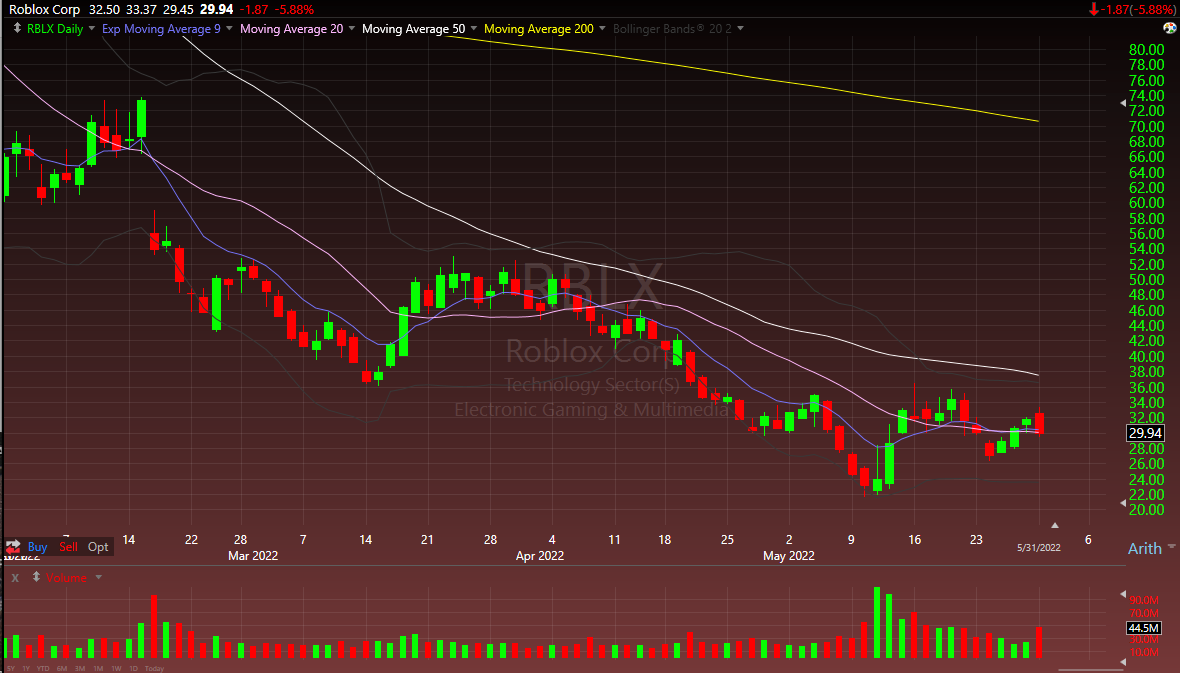1180x673 pixels.
Task: Click the upper price scale arrow near 74.00
Action: point(1123,102)
